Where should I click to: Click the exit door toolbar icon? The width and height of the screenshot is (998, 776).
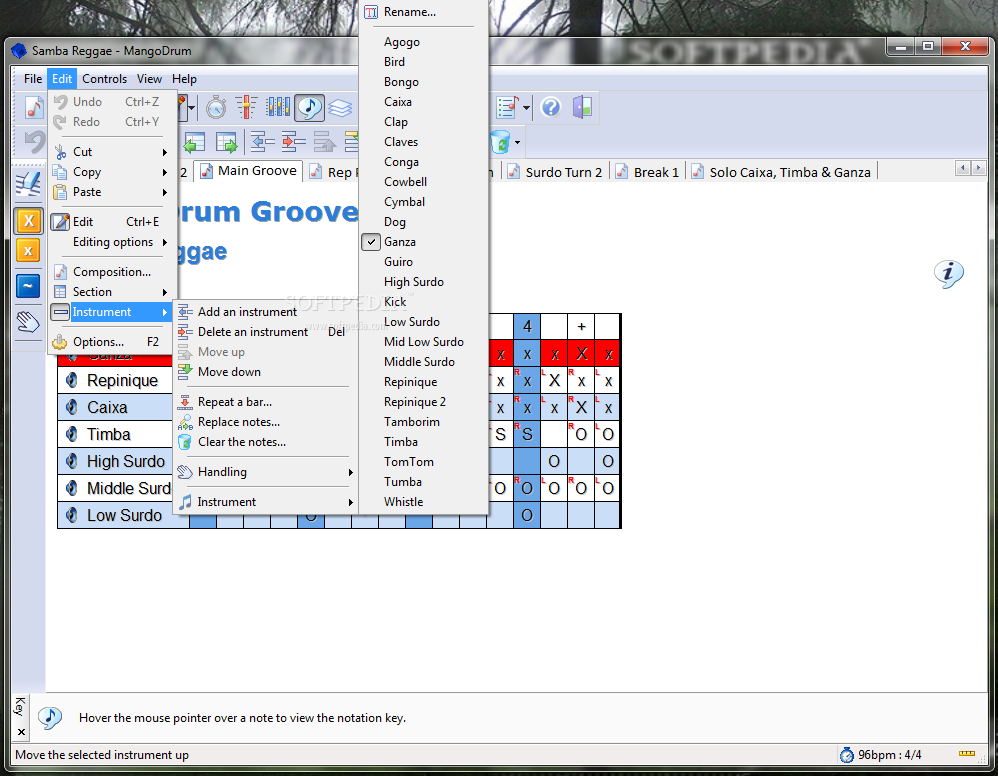click(x=582, y=108)
